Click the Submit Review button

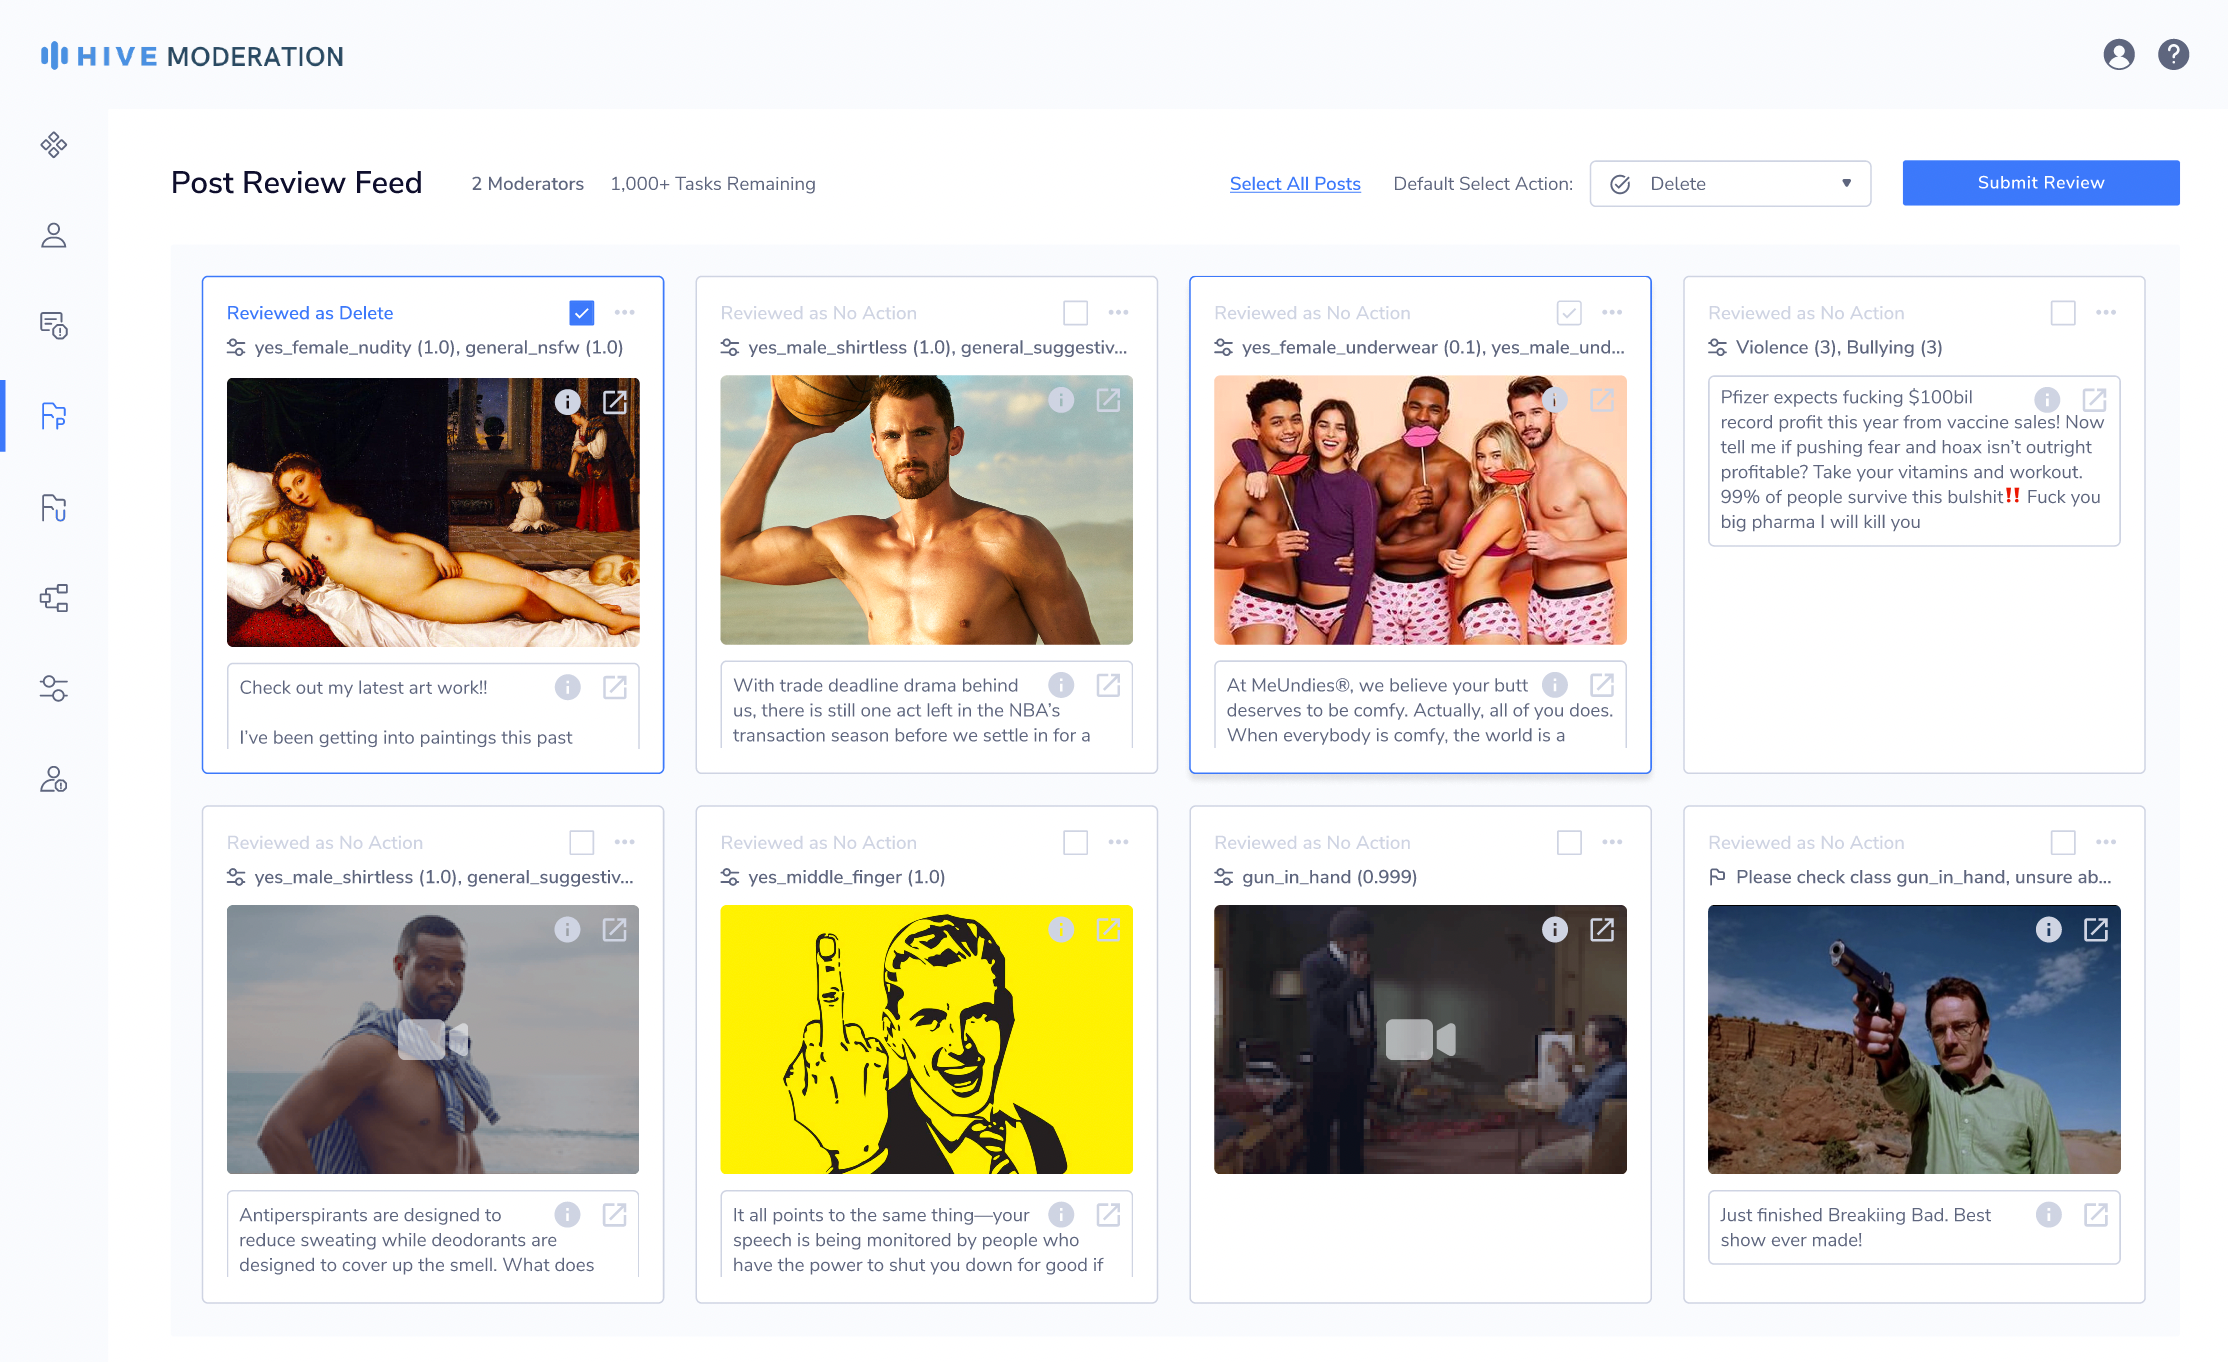click(2041, 183)
